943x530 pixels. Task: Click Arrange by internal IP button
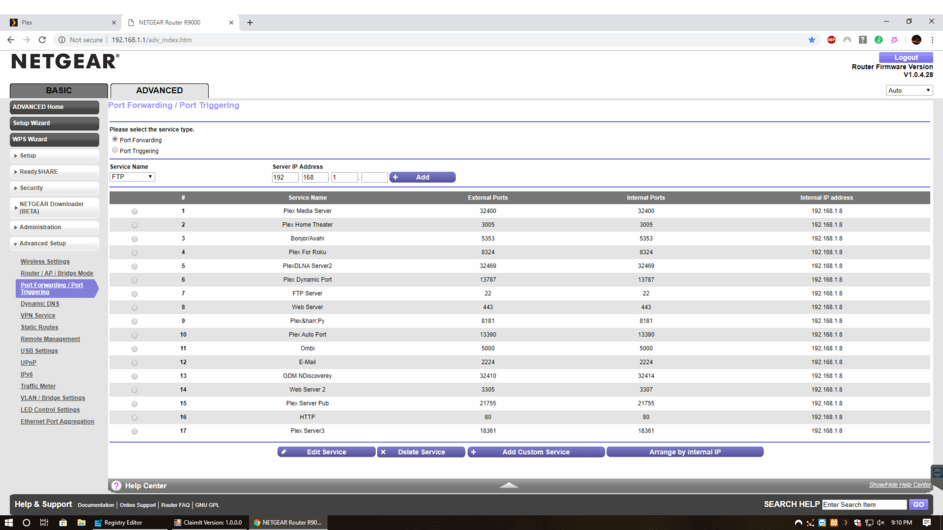[x=685, y=452]
